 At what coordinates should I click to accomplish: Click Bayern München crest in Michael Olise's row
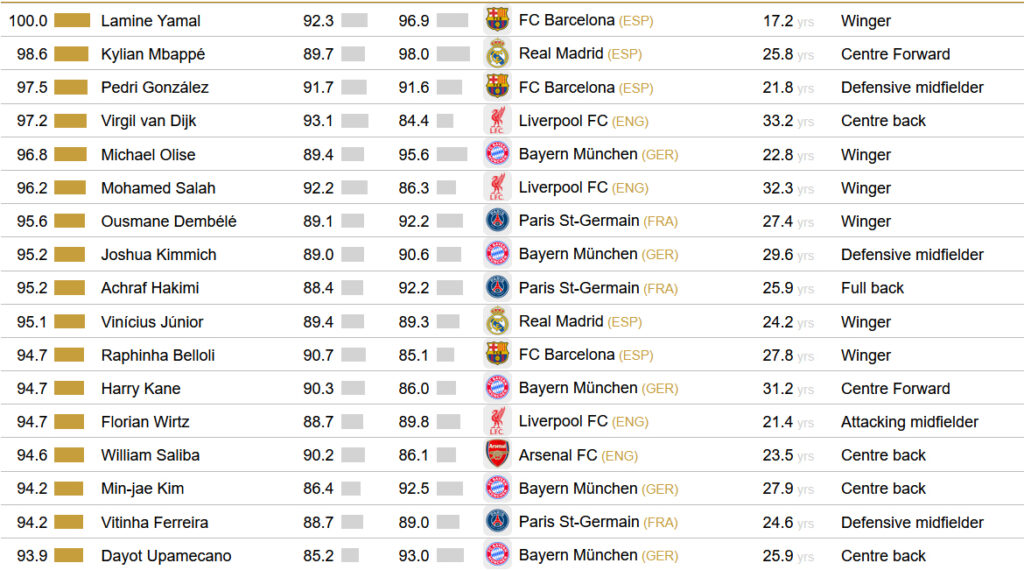click(x=497, y=154)
